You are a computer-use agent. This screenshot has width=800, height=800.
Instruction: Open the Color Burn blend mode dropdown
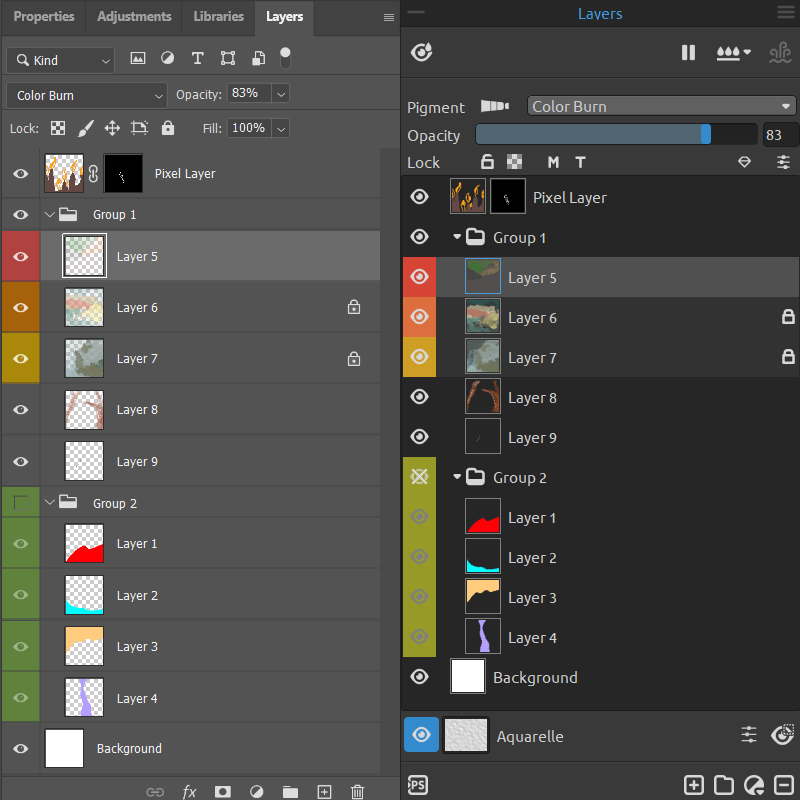pos(85,95)
